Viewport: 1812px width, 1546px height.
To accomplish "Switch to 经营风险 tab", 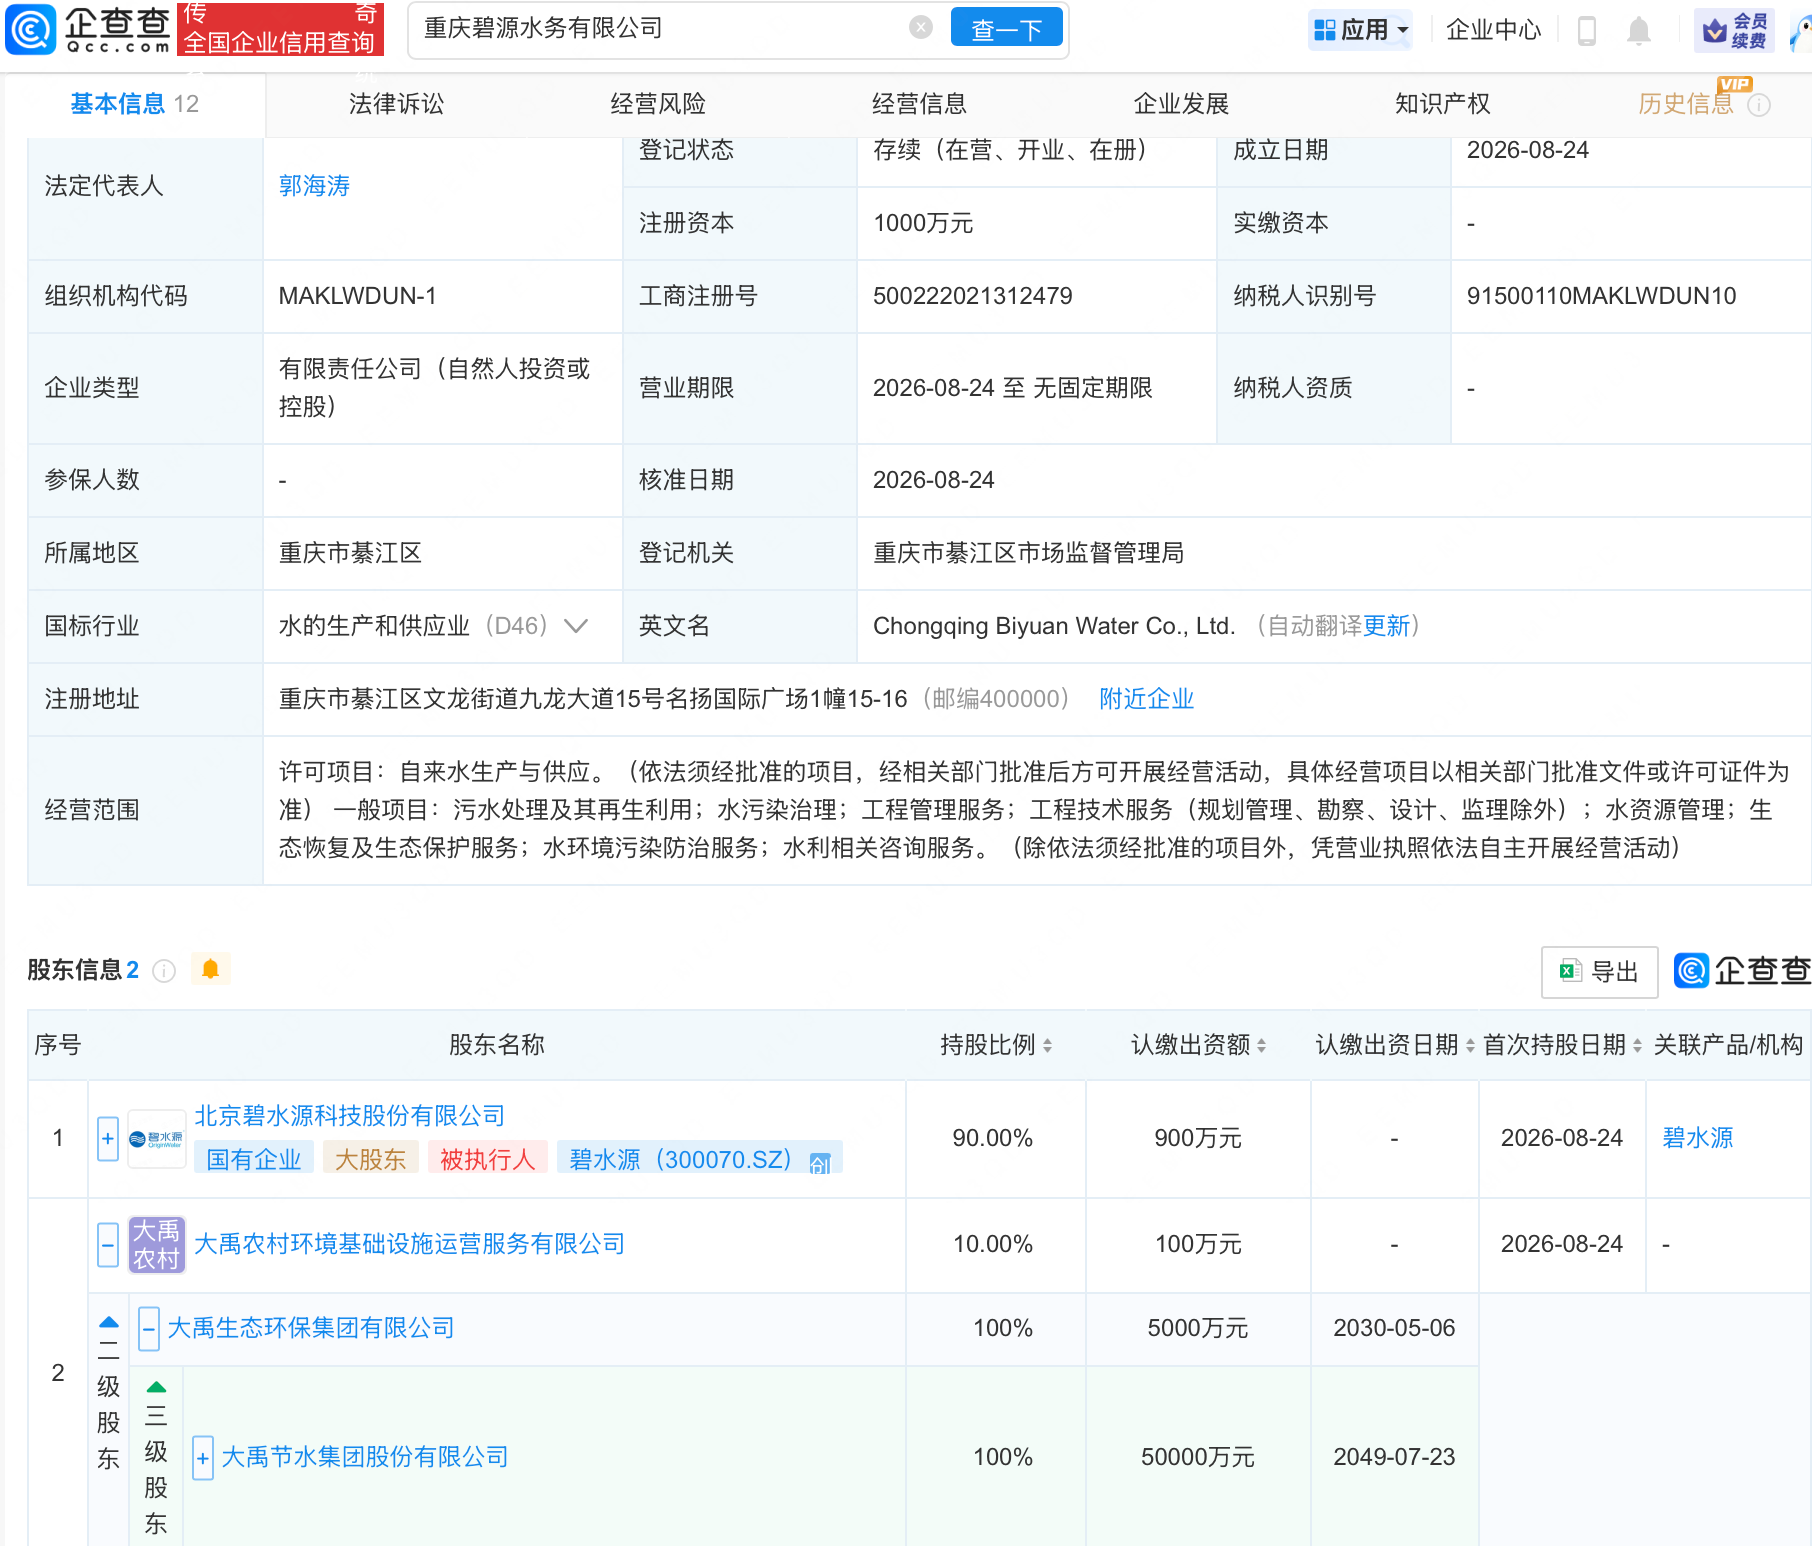I will pos(658,104).
